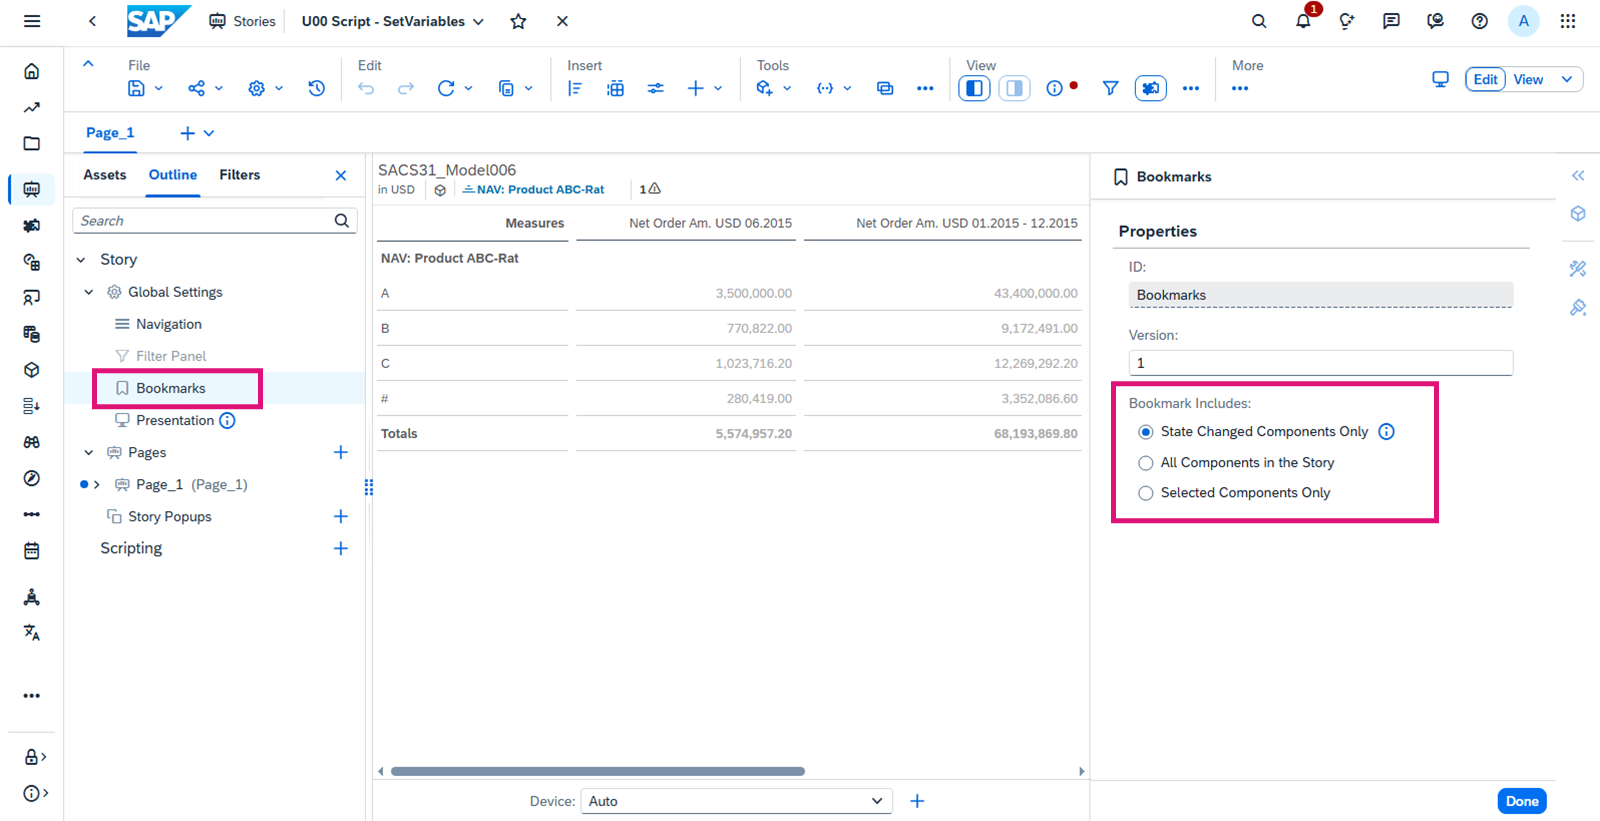
Task: Expand the Page_1 tree node
Action: pyautogui.click(x=97, y=485)
